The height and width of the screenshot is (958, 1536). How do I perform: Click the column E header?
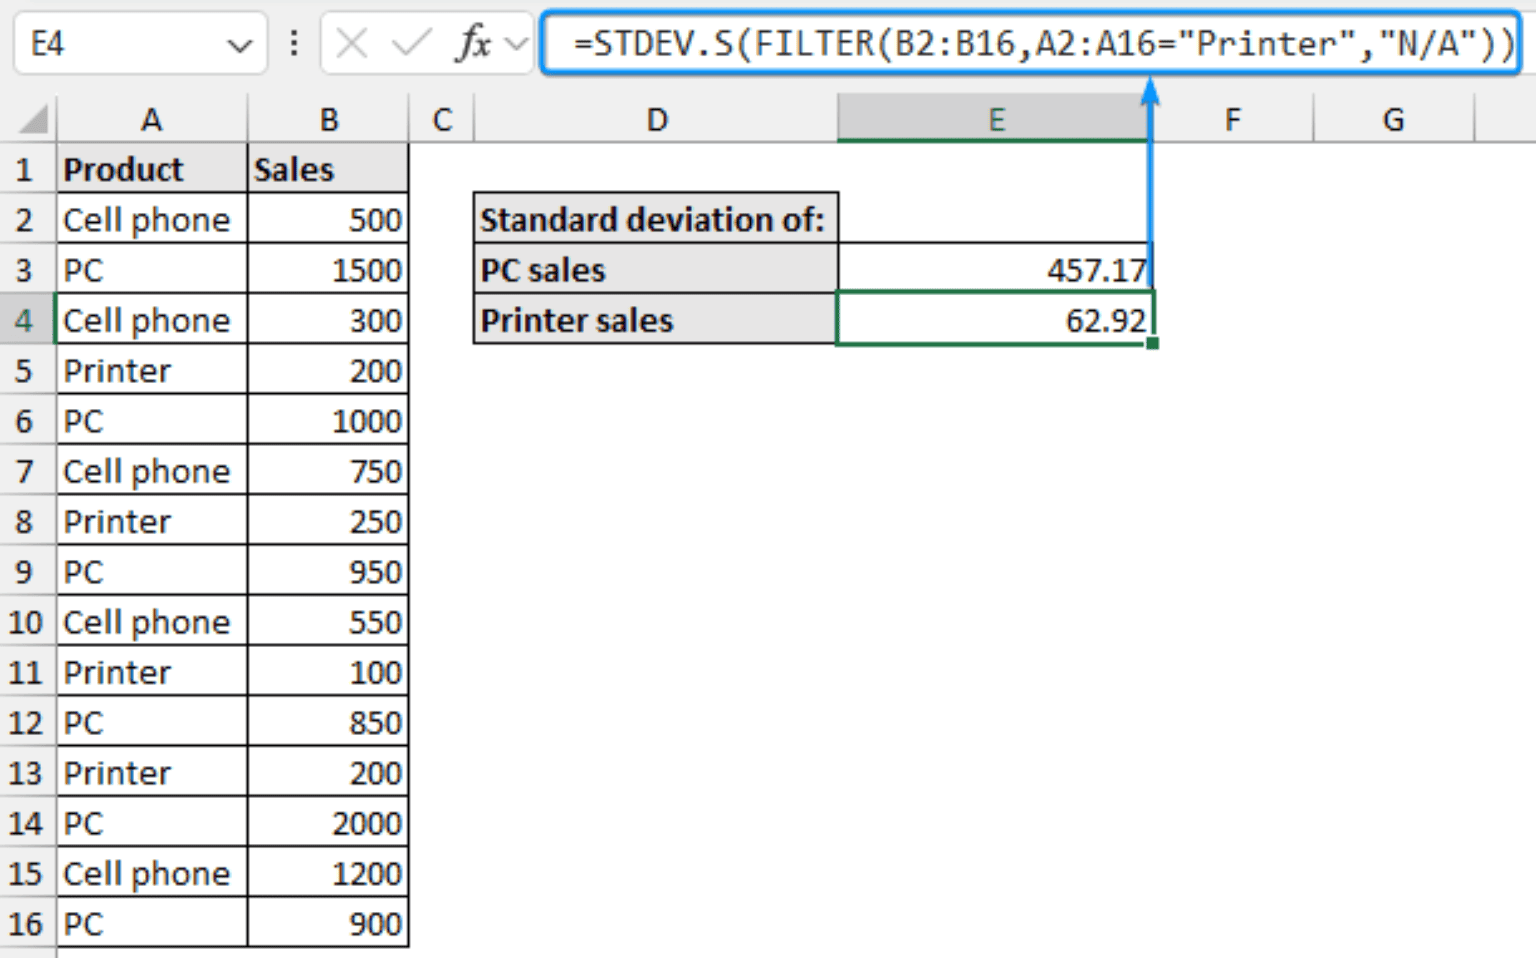[x=996, y=119]
